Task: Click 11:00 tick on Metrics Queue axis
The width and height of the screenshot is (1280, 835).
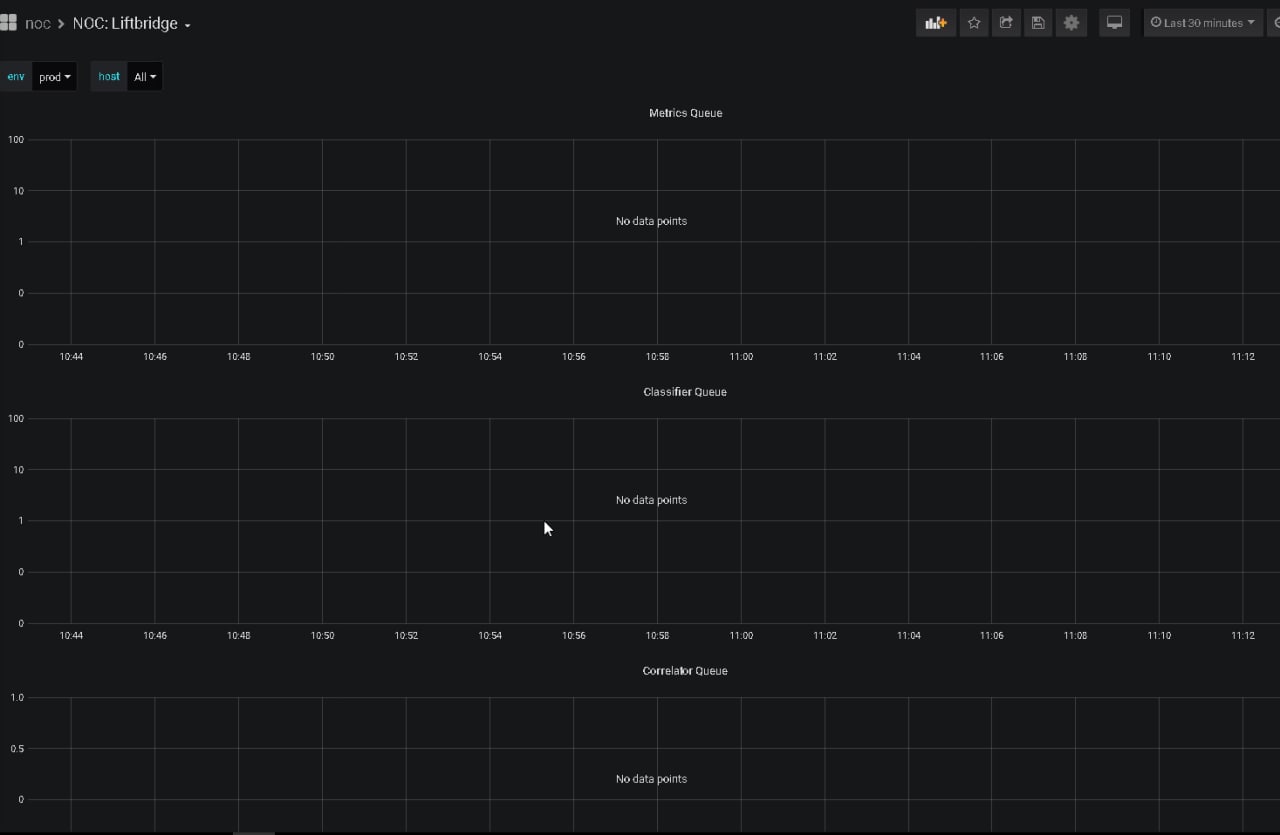Action: pos(741,357)
